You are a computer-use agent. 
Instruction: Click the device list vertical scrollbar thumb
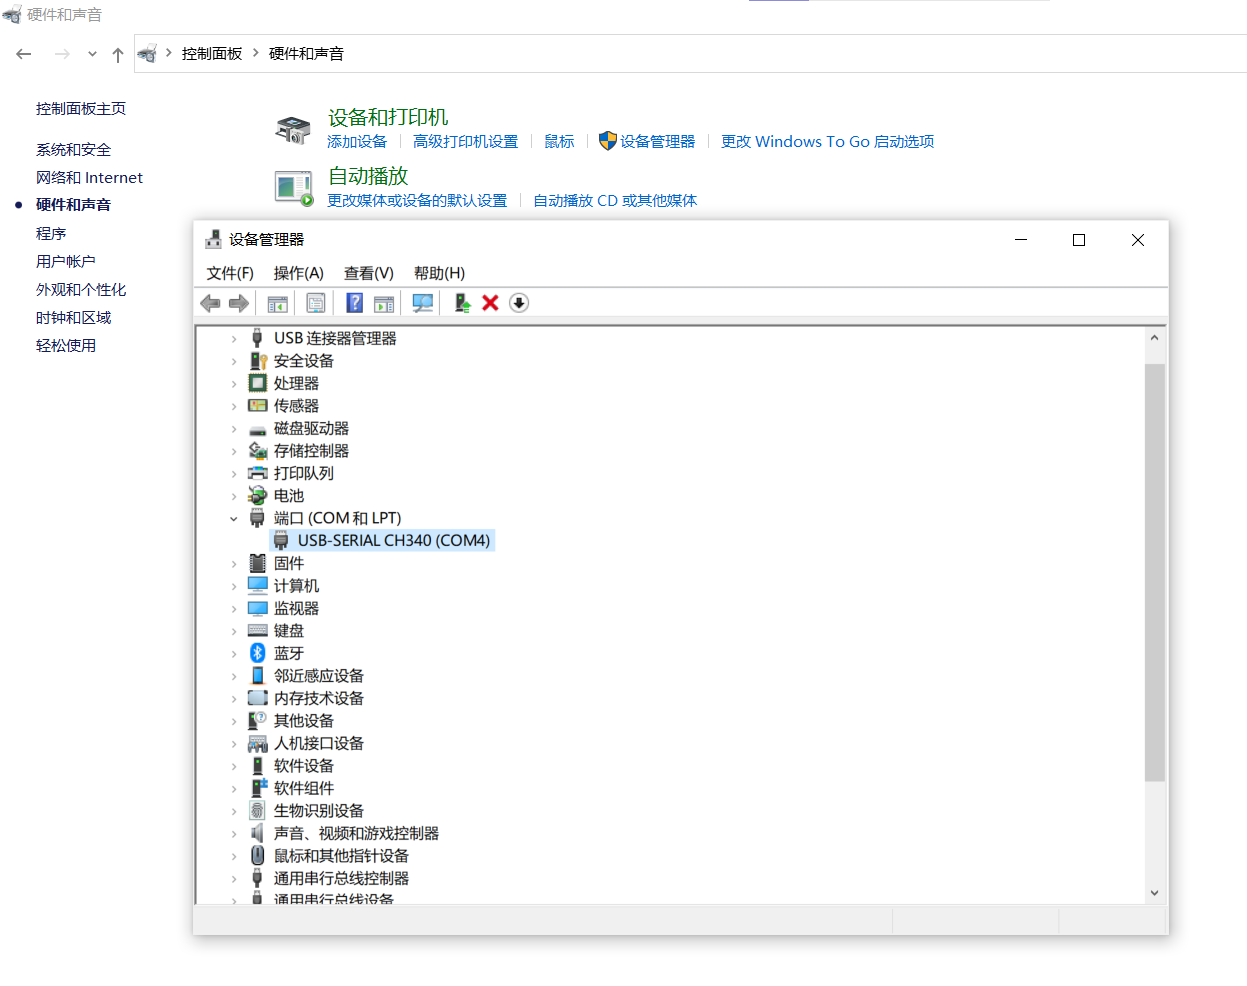[x=1154, y=570]
